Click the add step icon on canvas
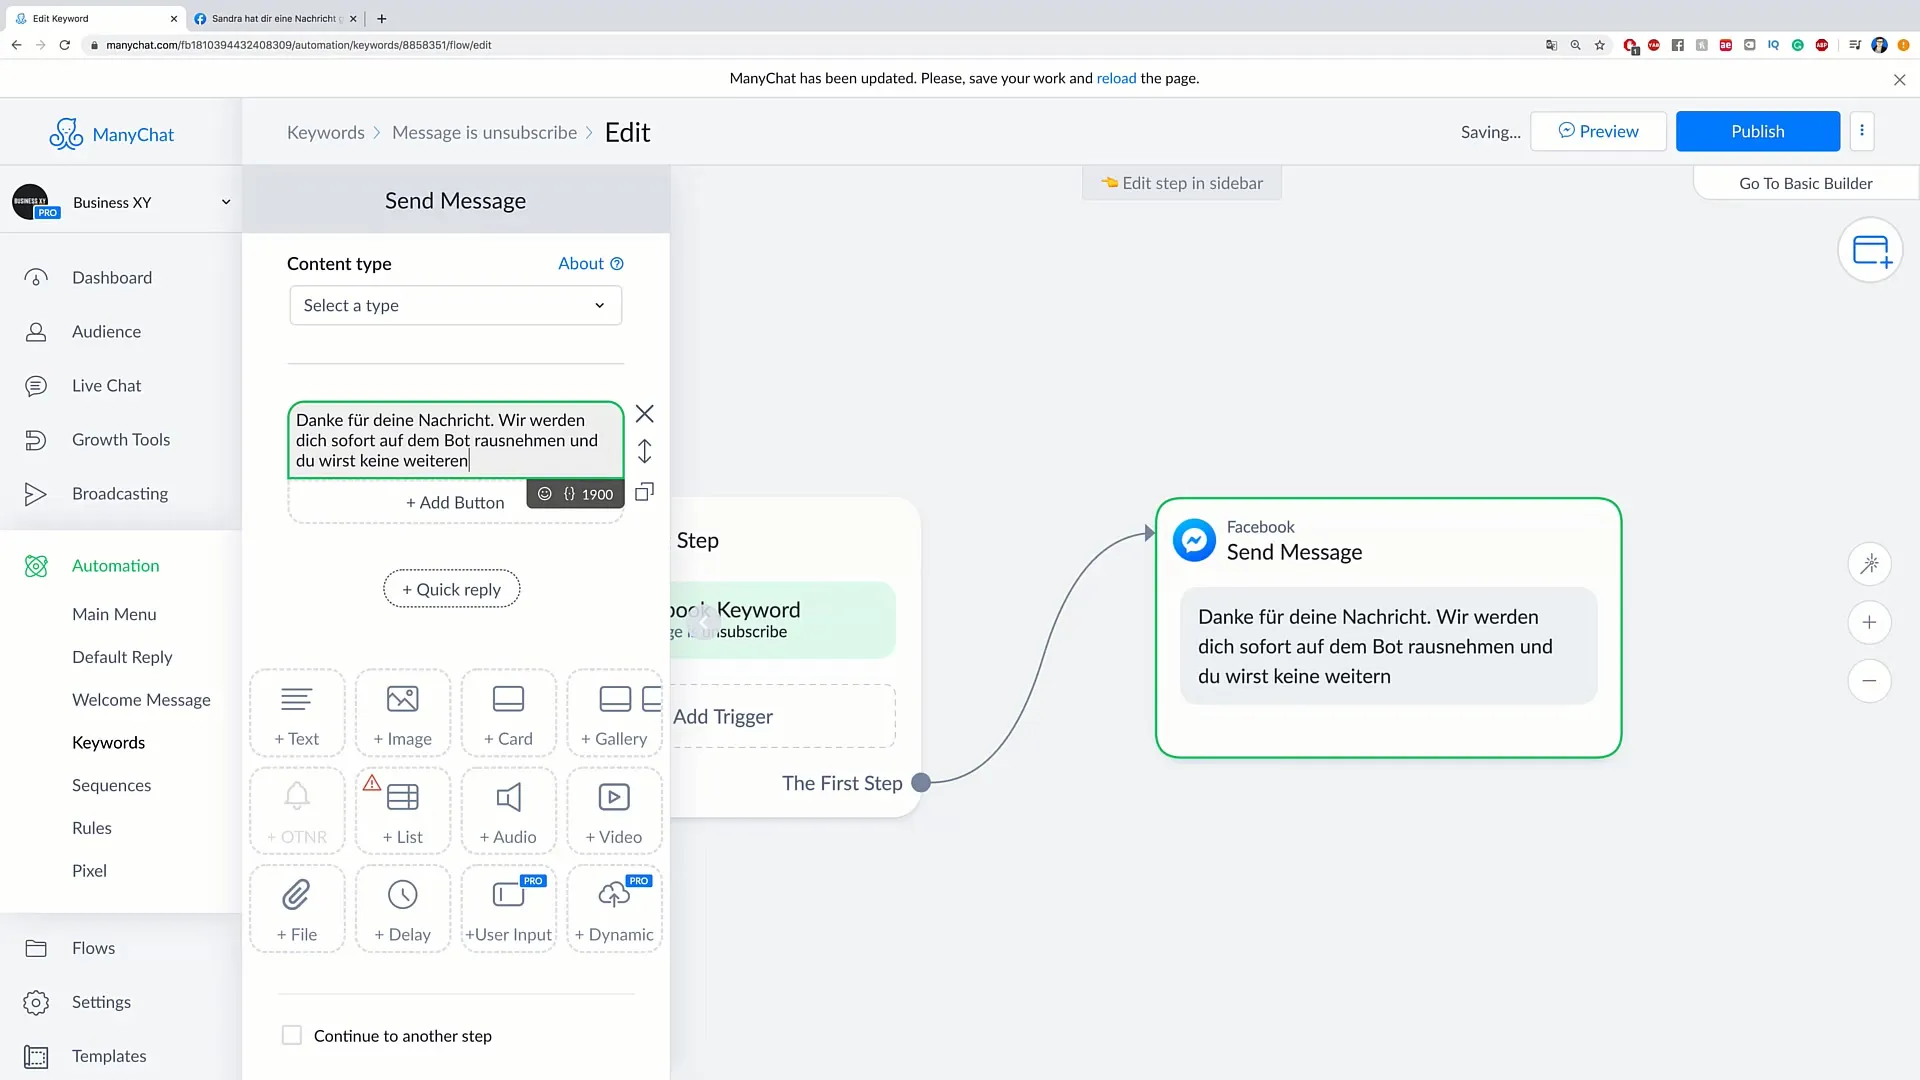 [x=1870, y=250]
